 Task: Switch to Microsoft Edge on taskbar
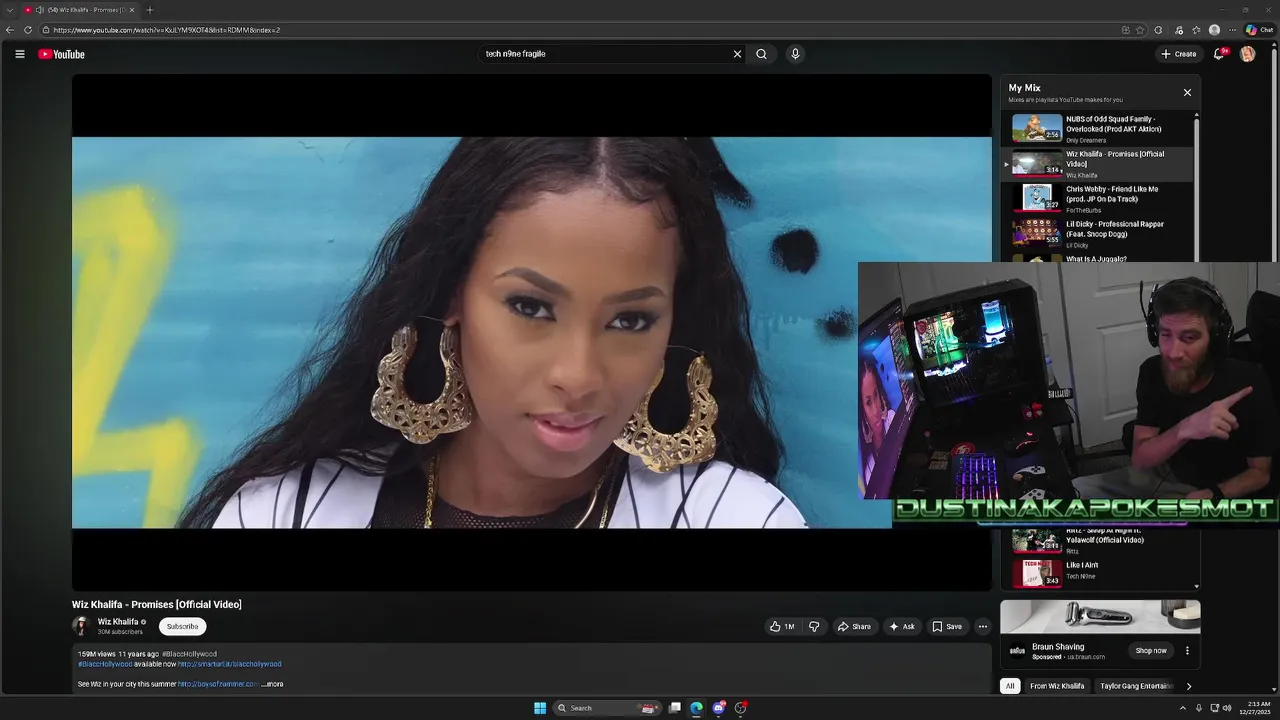tap(696, 708)
